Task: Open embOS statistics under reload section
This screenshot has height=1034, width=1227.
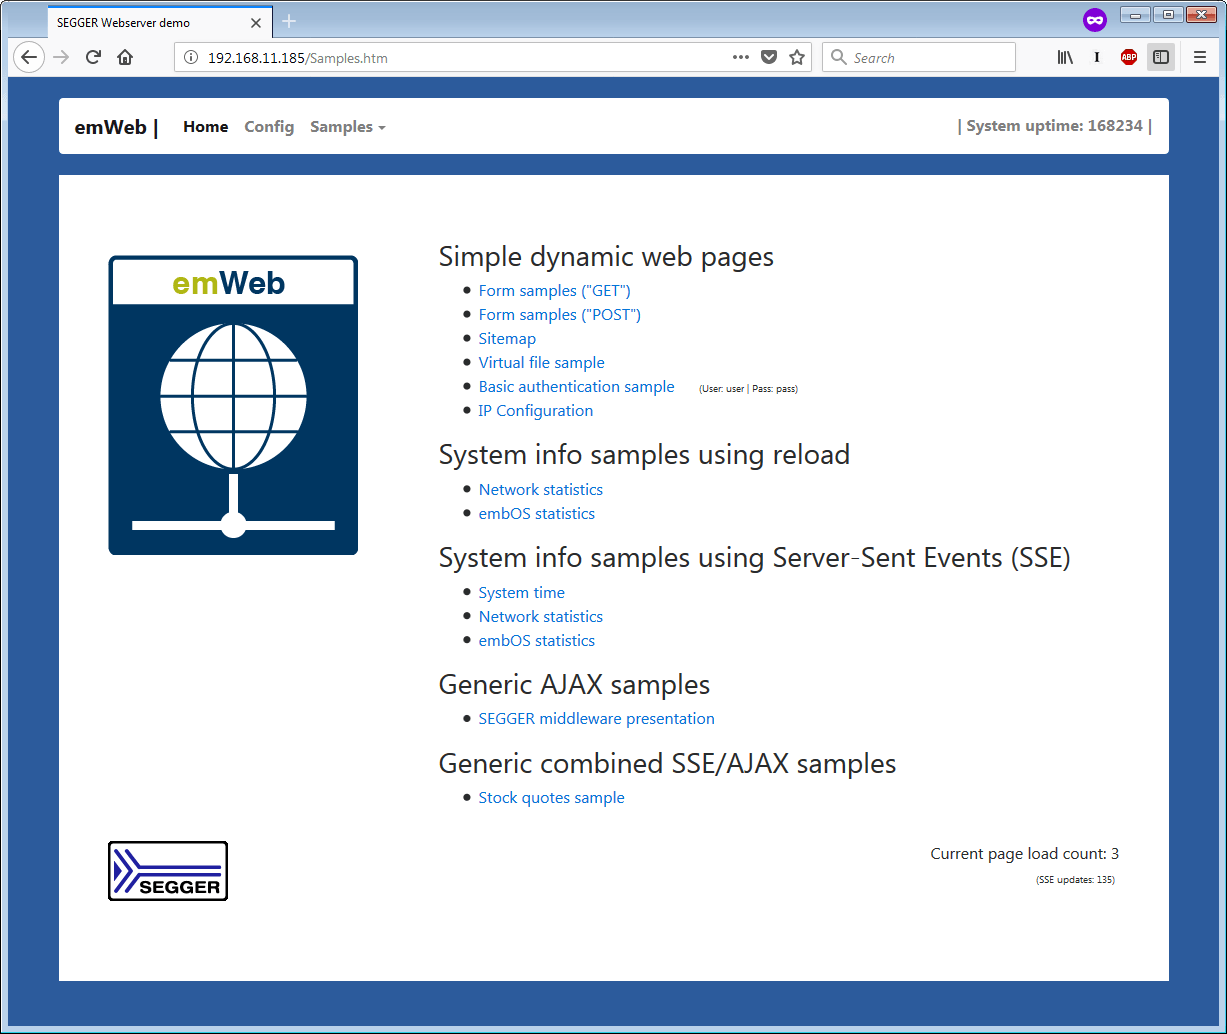Action: click(536, 514)
